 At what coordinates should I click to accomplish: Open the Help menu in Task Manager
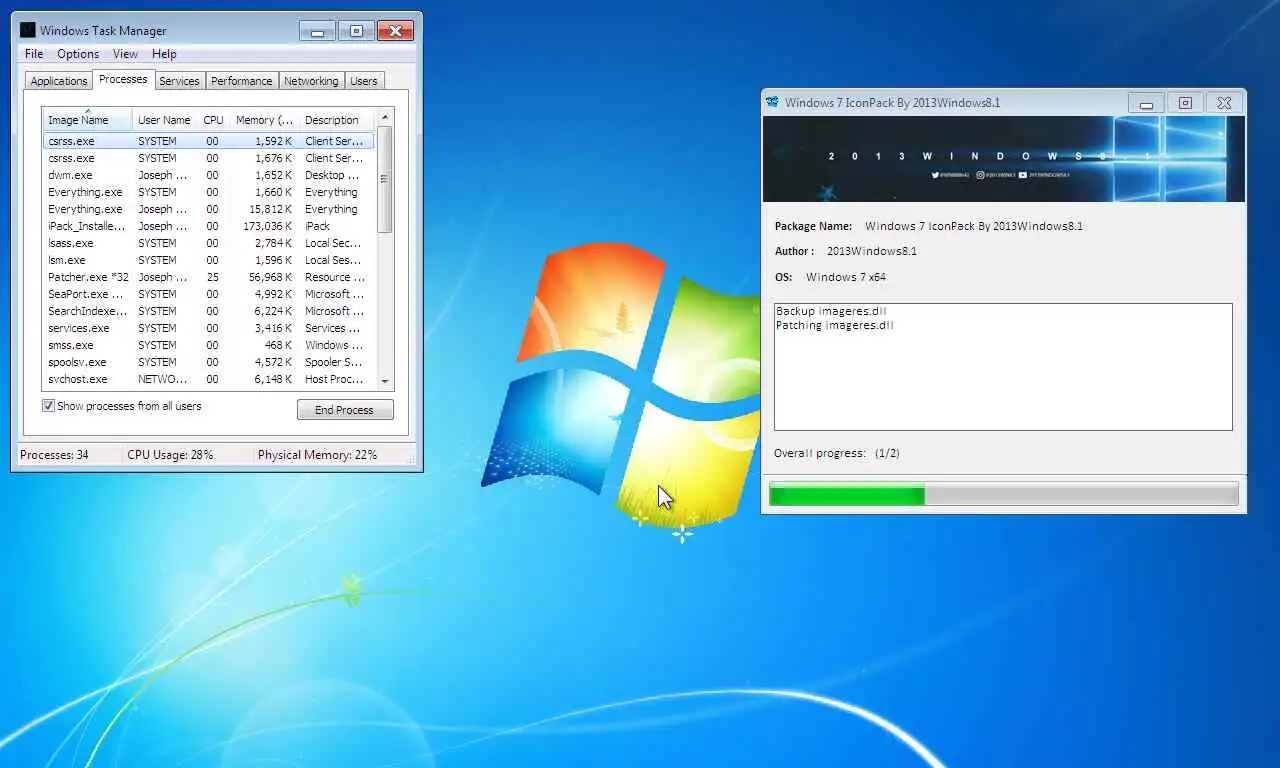tap(164, 54)
